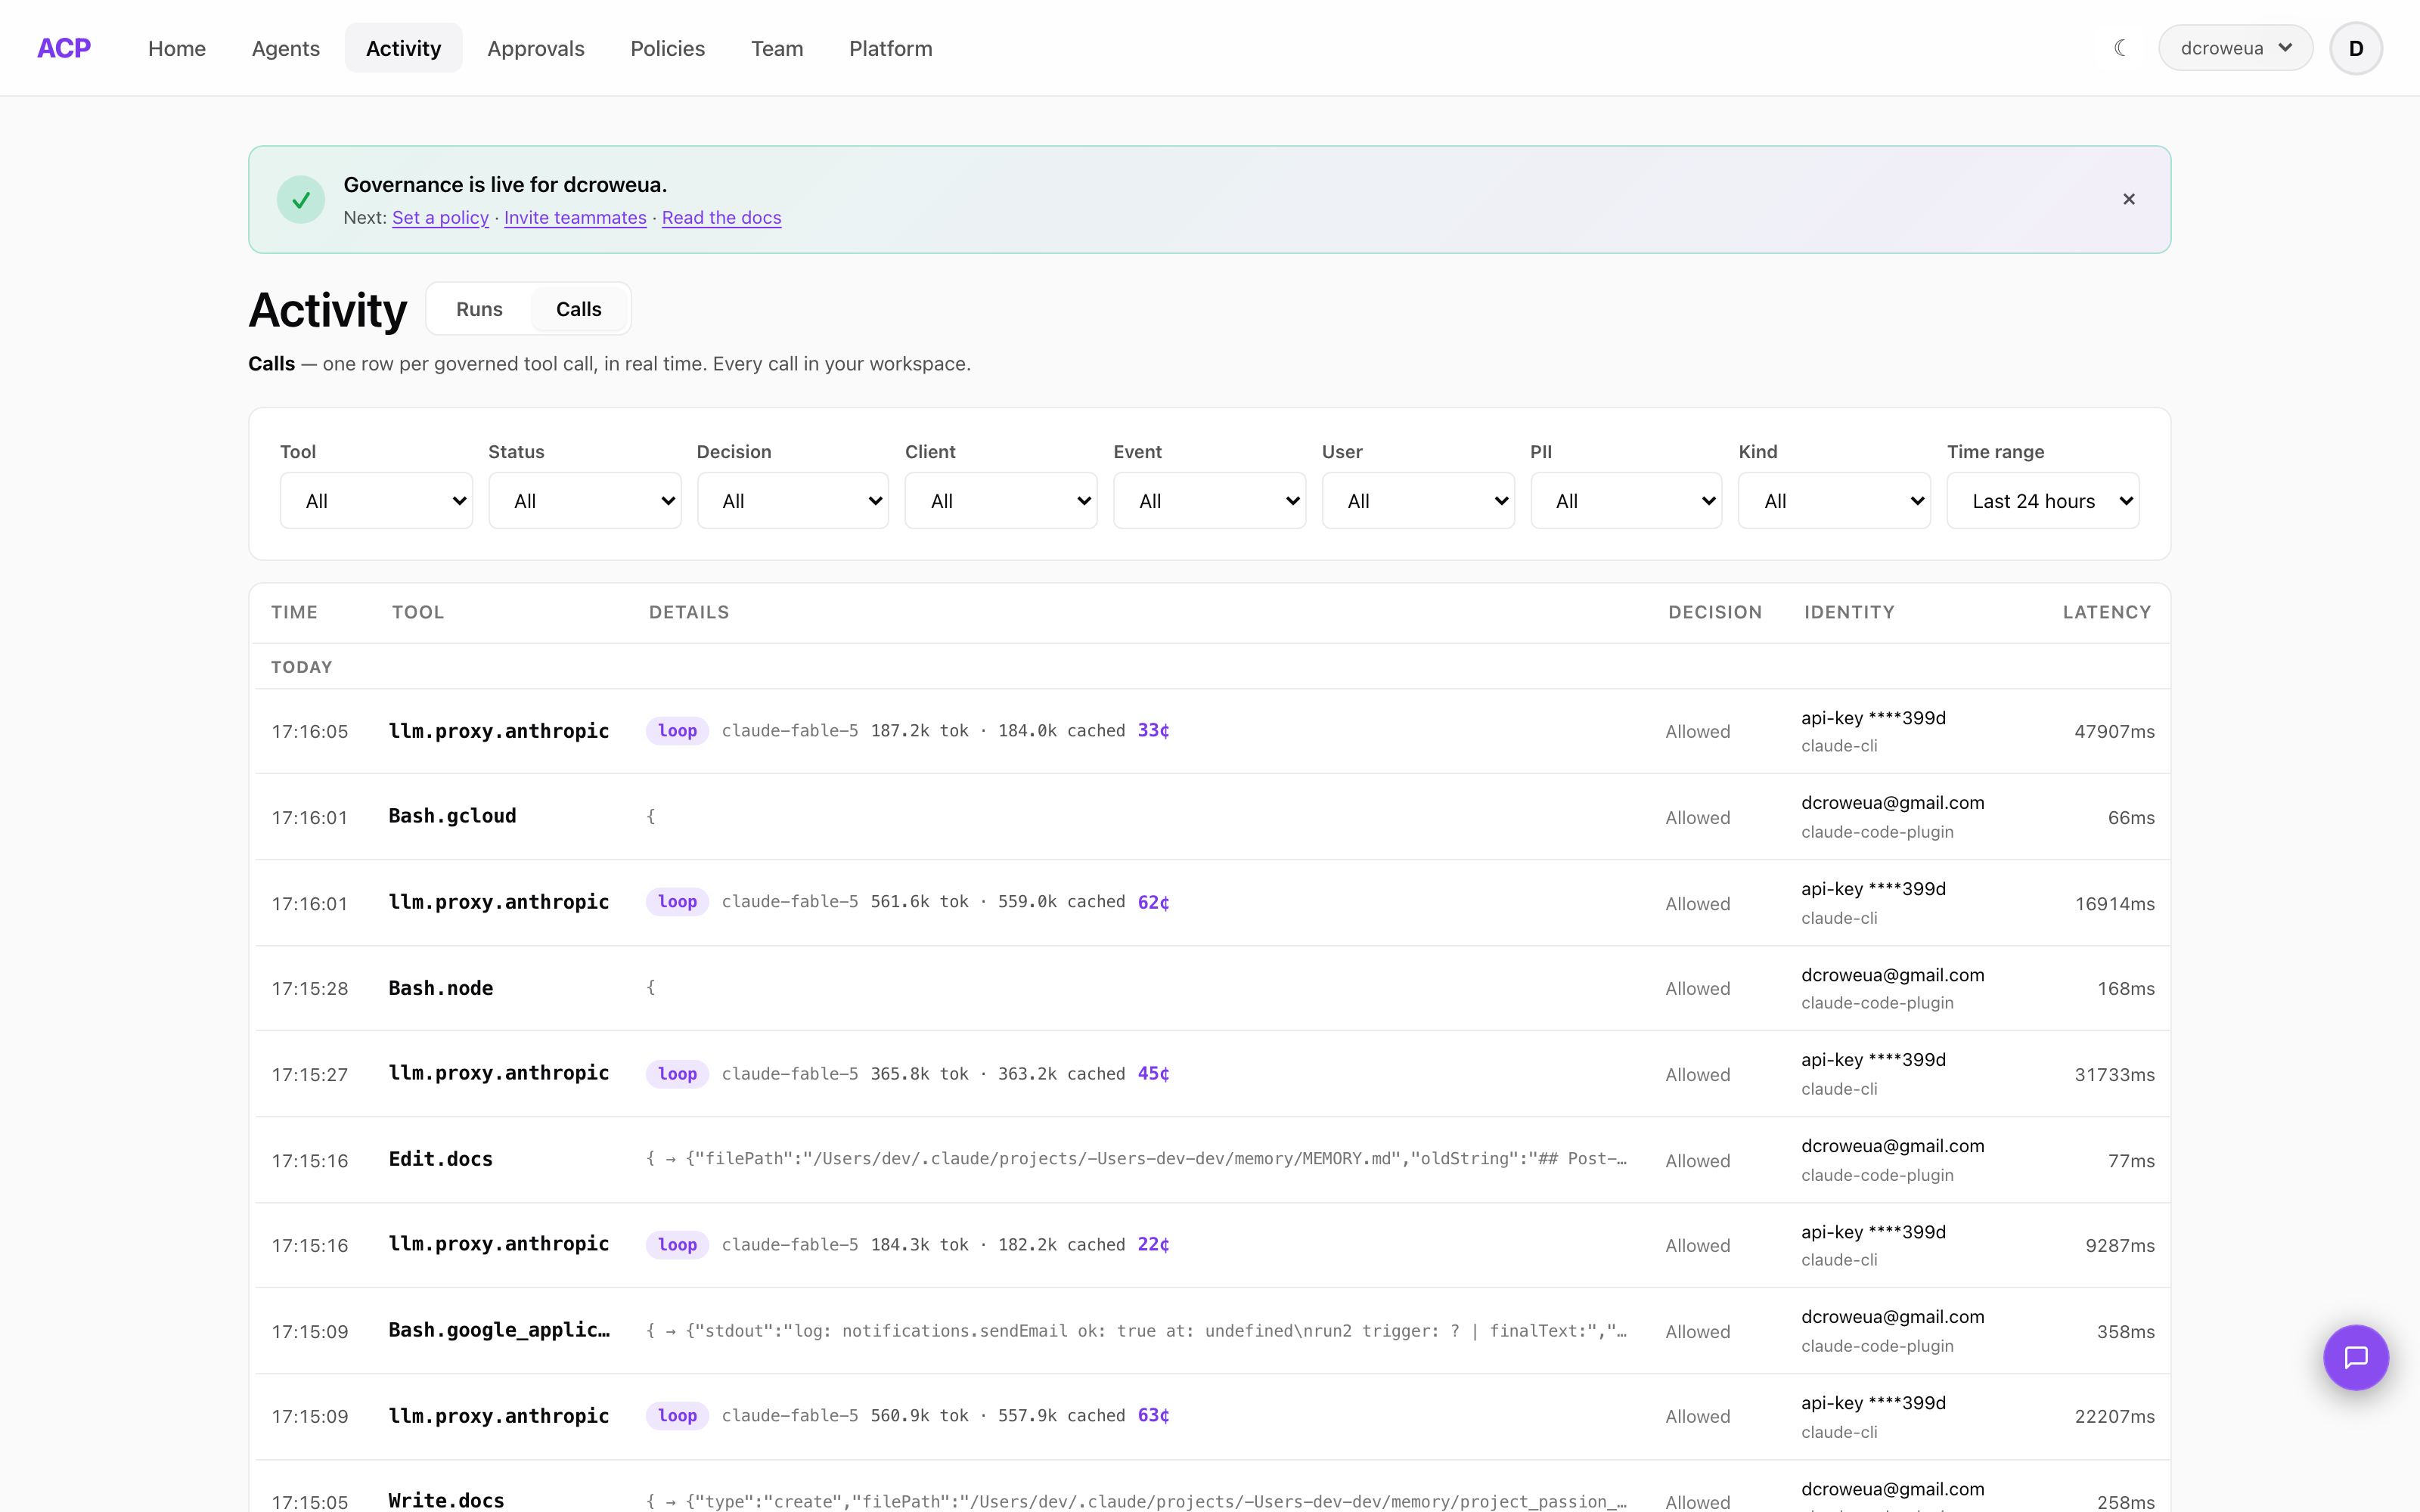Click the loop badge on the 17:16:05 call
Screen dimensions: 2420x1512
tap(677, 731)
